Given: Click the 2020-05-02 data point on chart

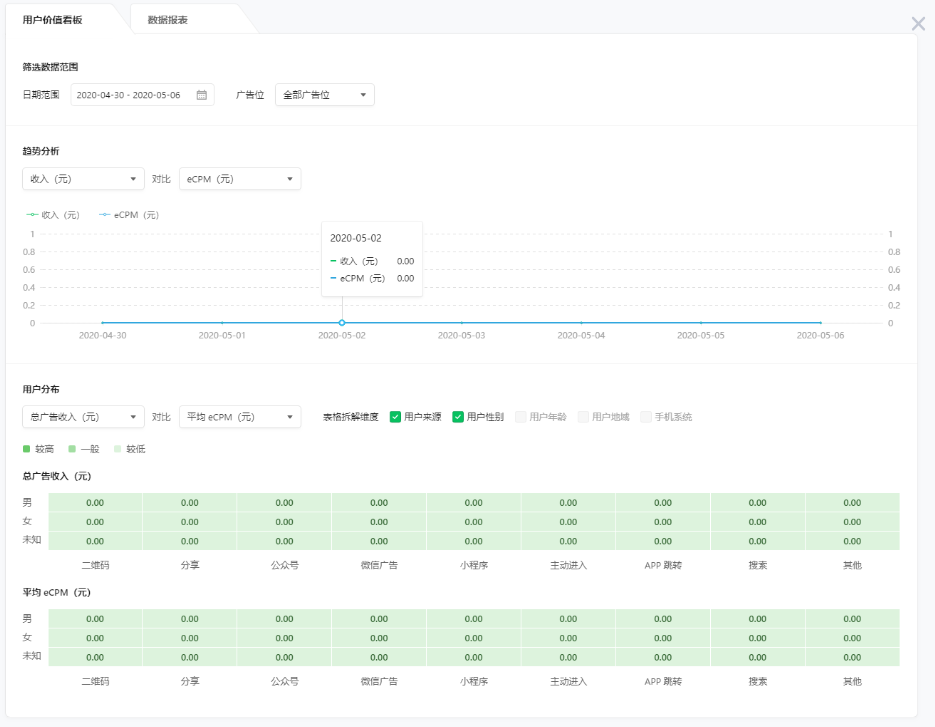Looking at the screenshot, I should (x=342, y=323).
